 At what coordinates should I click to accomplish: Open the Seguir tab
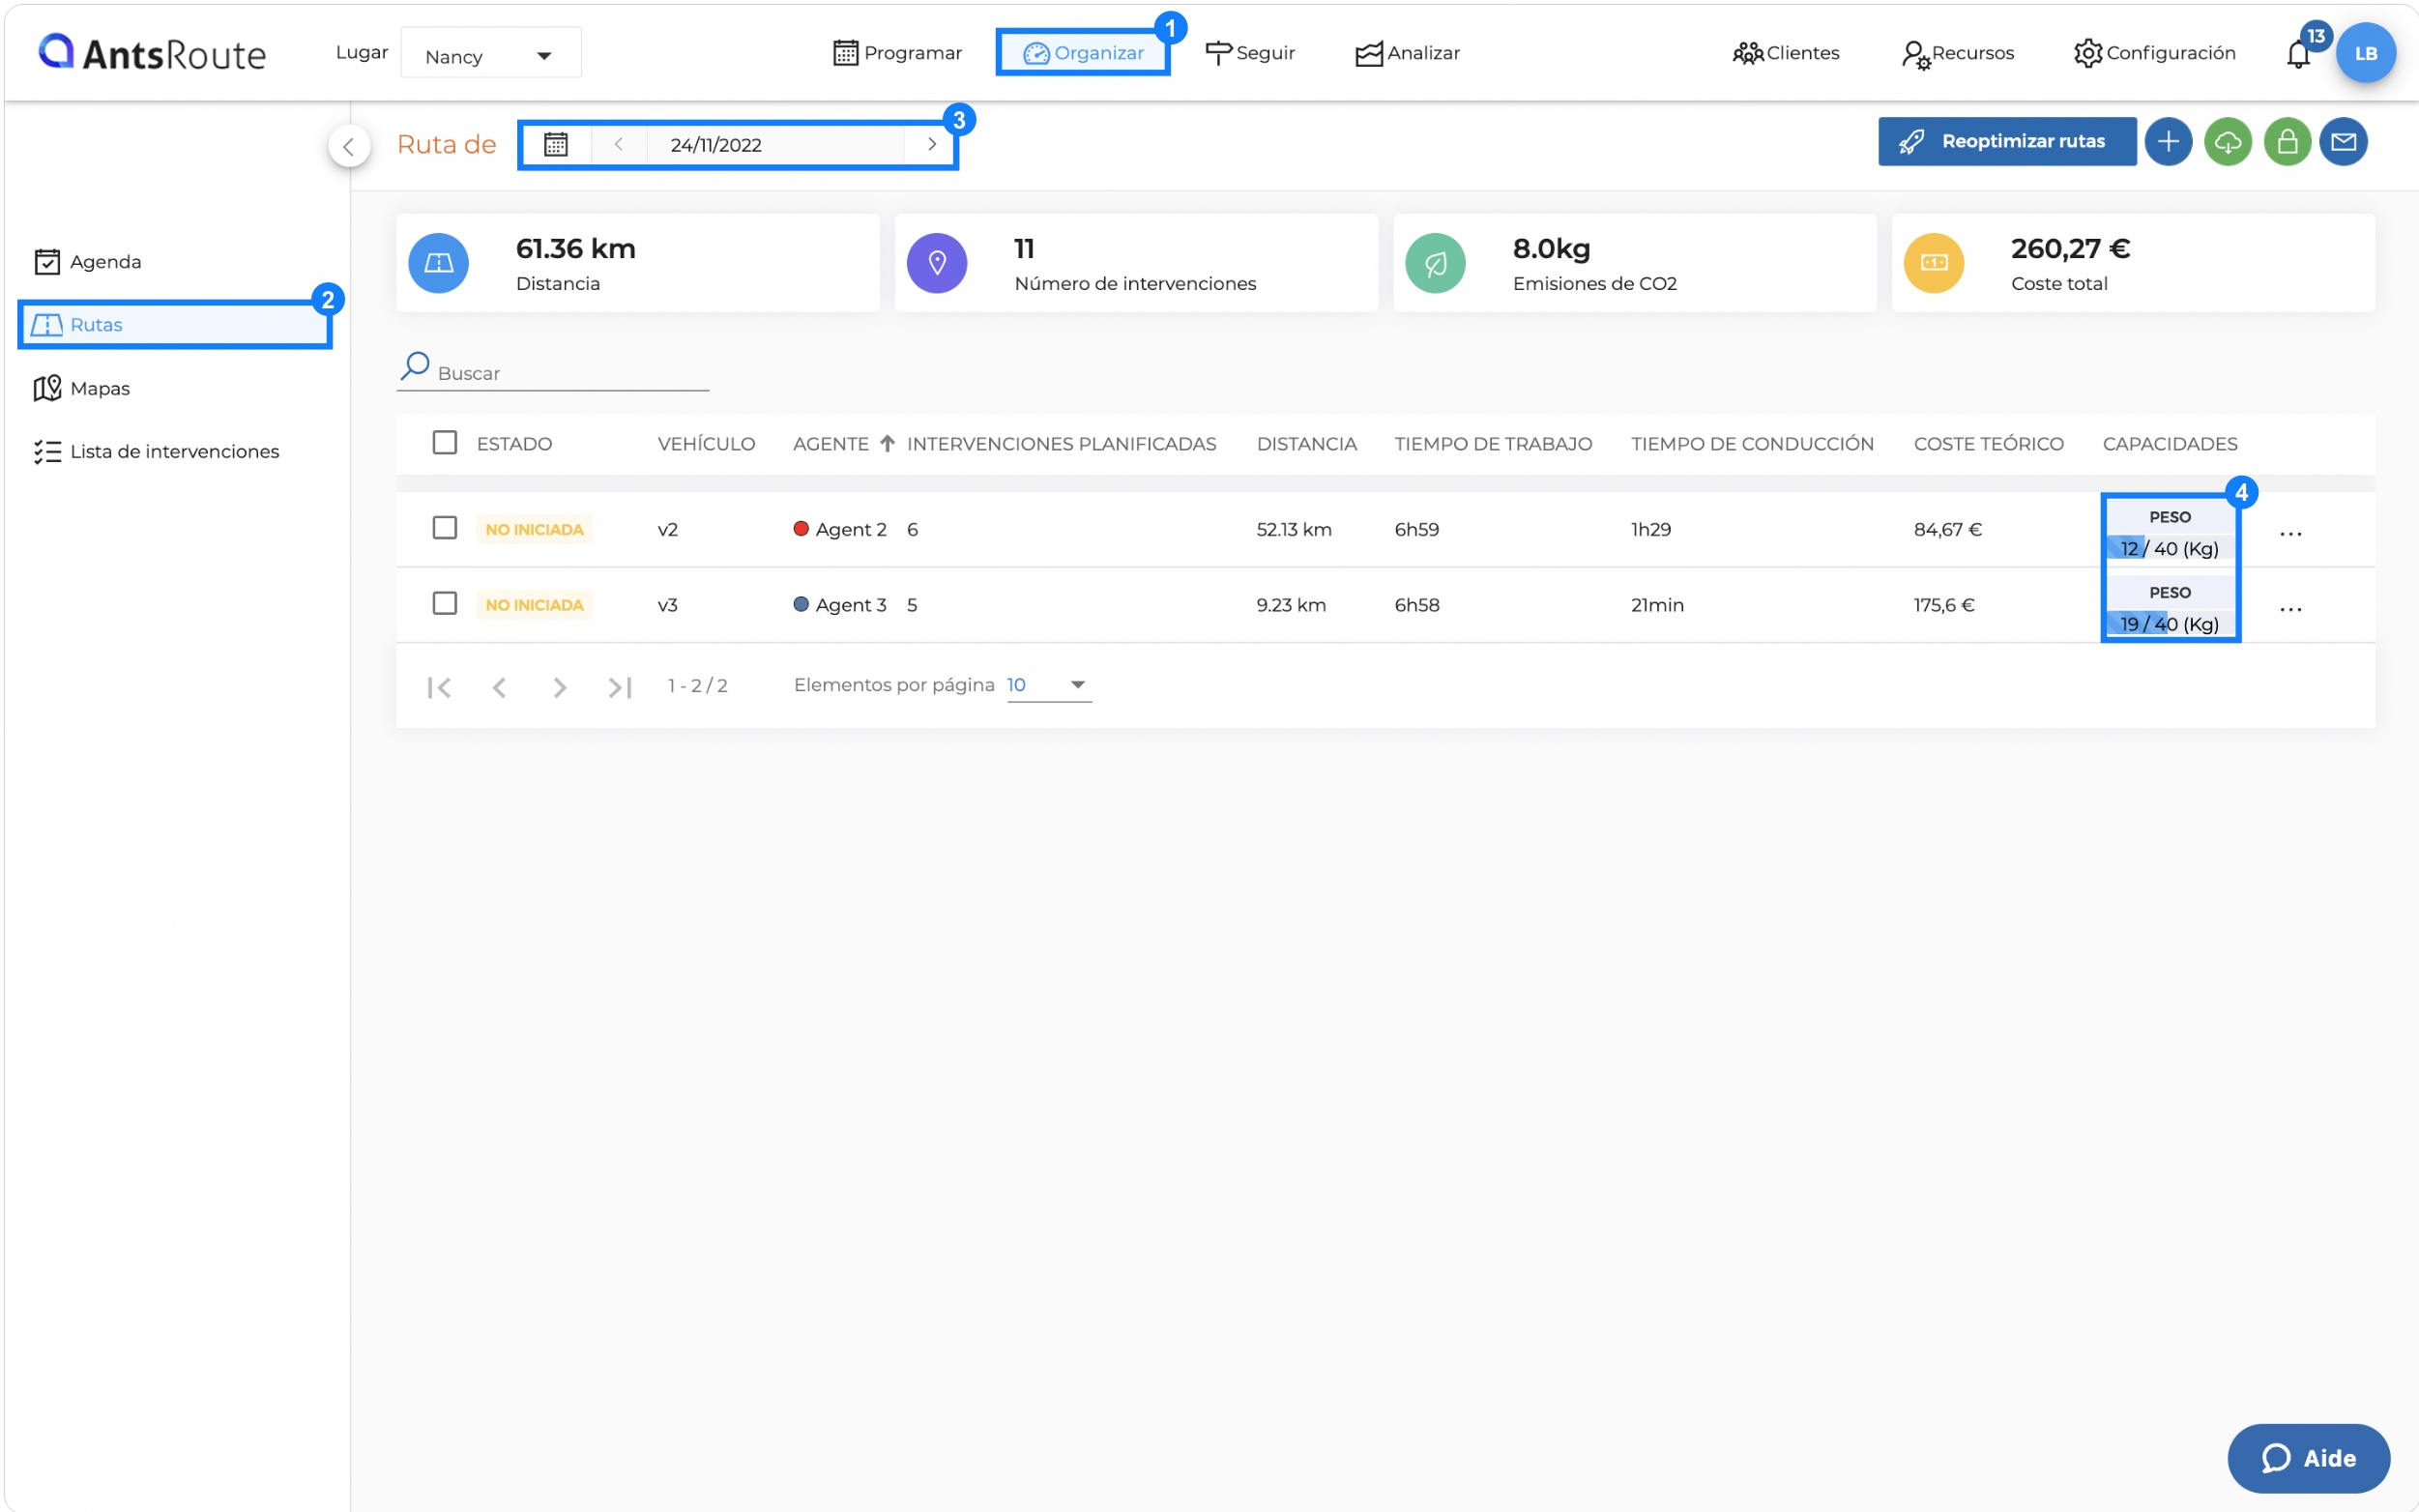tap(1250, 53)
